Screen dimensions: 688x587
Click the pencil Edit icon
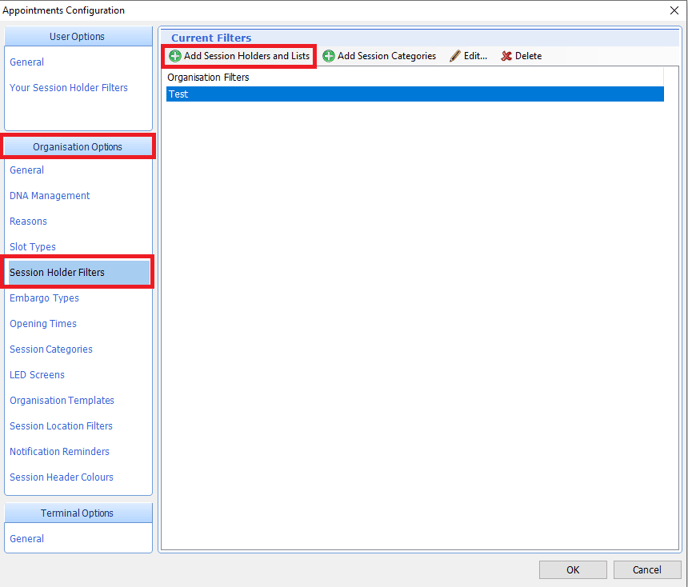[456, 56]
